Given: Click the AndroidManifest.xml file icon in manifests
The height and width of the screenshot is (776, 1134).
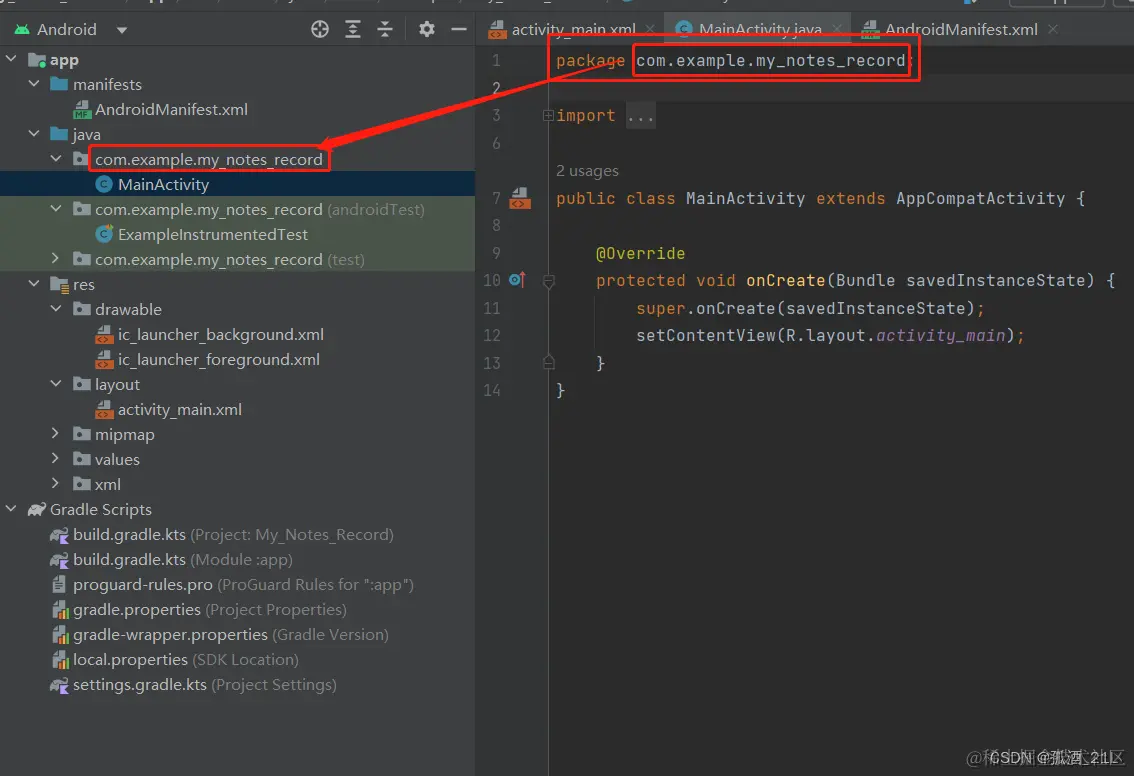Looking at the screenshot, I should (x=82, y=110).
